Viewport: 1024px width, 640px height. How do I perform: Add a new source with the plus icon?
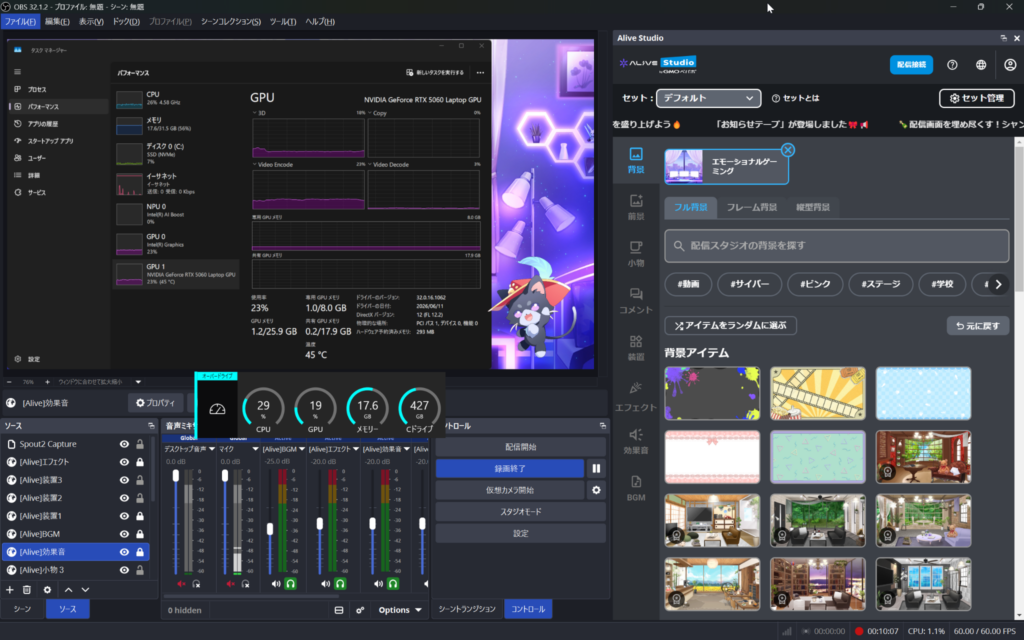[x=10, y=590]
